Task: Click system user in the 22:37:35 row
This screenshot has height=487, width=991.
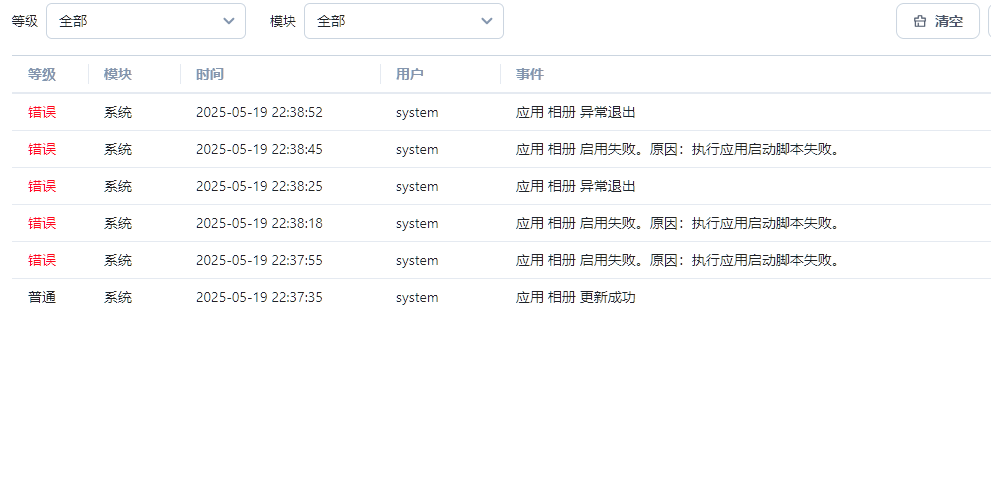Action: pyautogui.click(x=417, y=298)
